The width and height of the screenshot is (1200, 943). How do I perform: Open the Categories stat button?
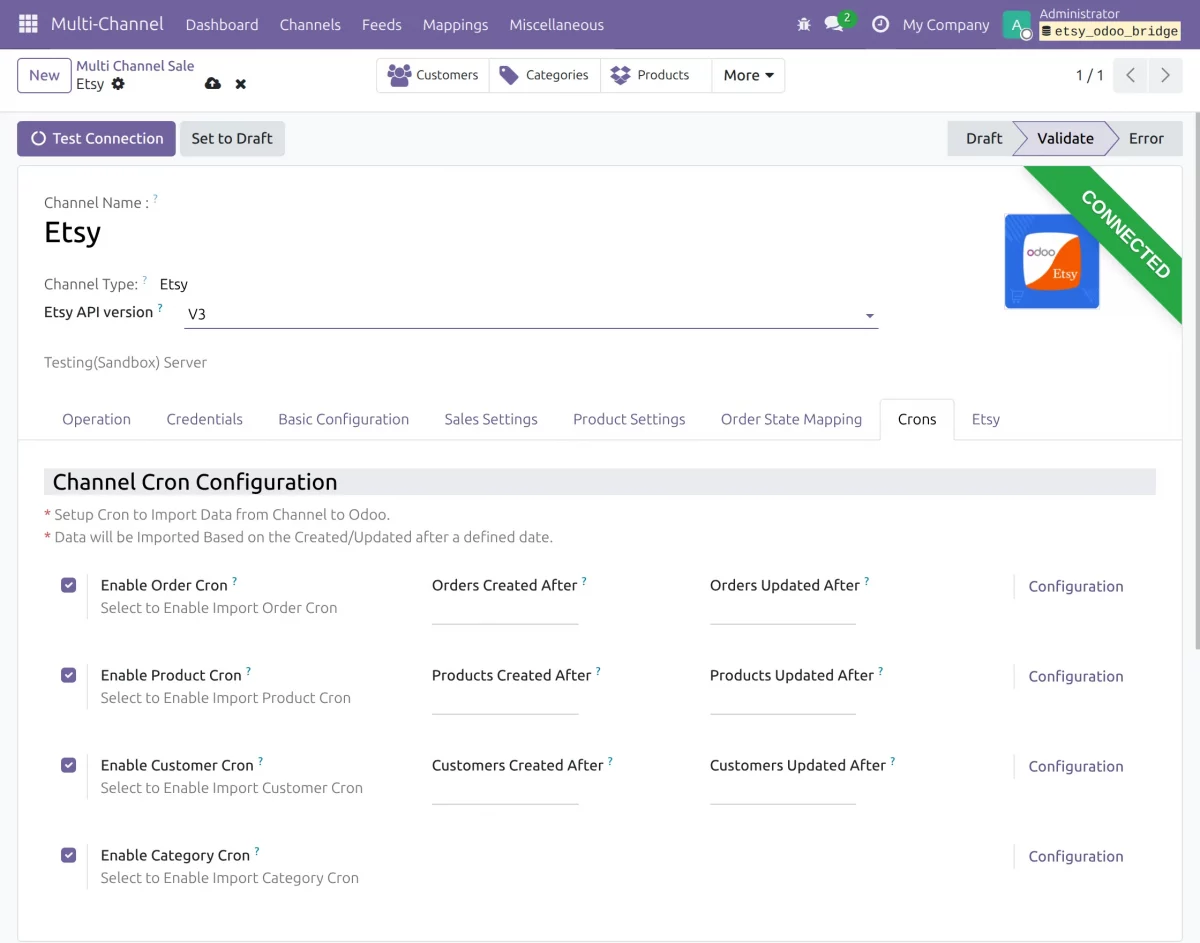click(x=545, y=75)
